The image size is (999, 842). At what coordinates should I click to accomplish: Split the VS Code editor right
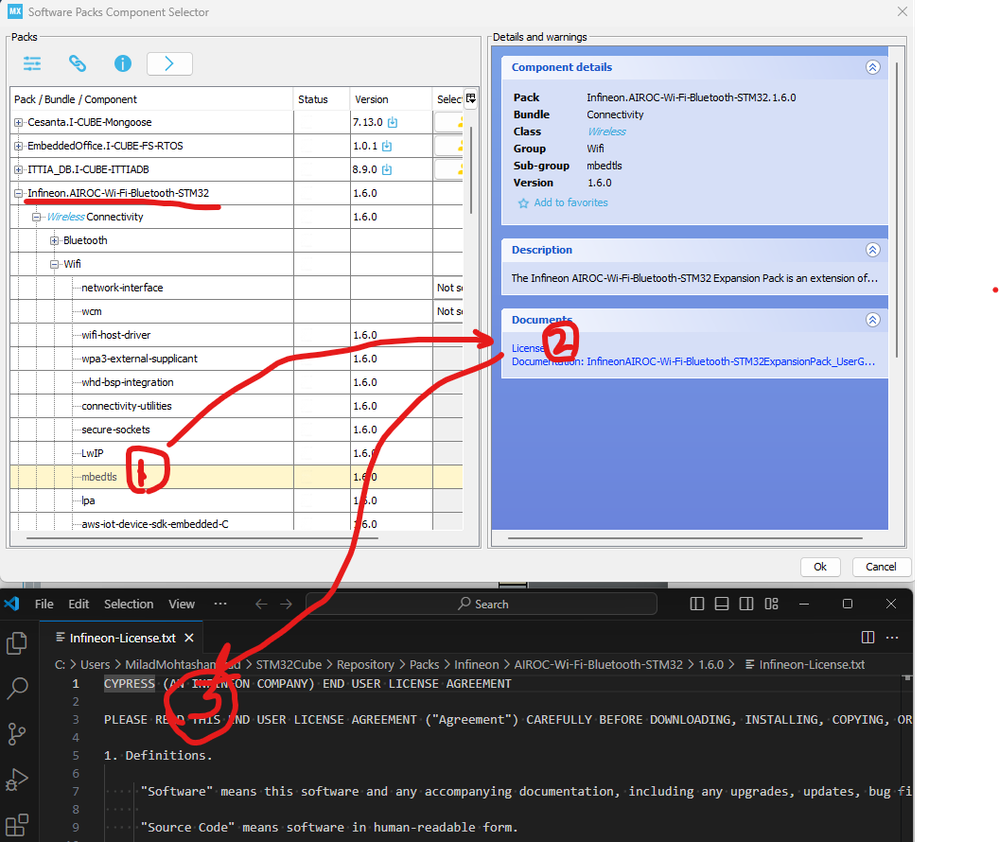(868, 638)
